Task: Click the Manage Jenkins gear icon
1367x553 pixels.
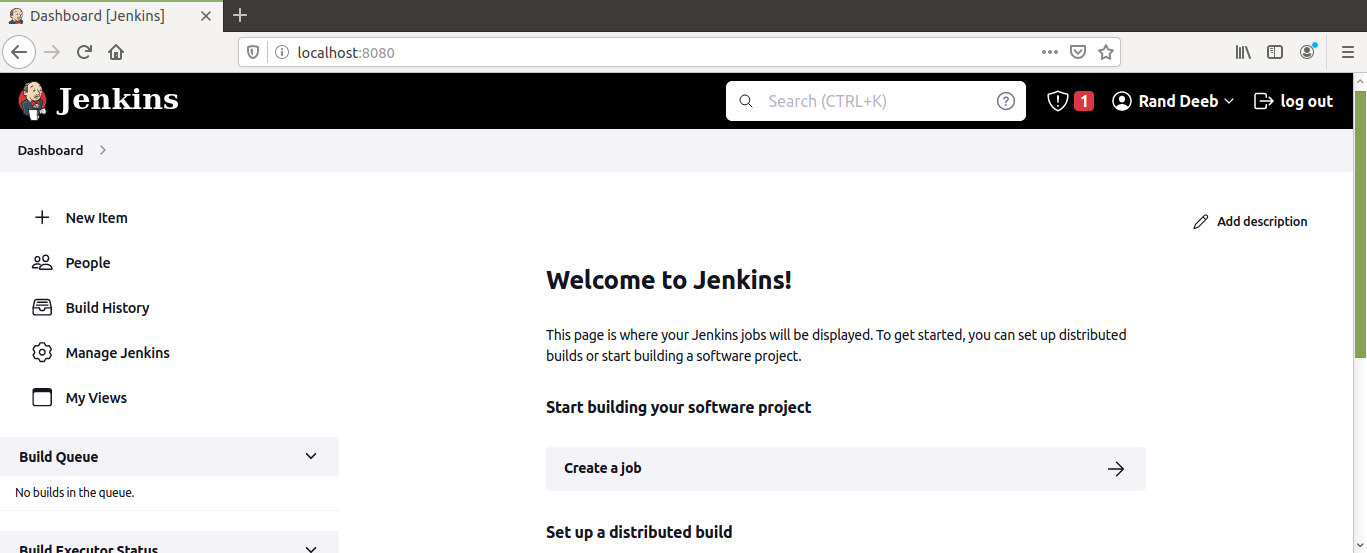Action: coord(42,352)
